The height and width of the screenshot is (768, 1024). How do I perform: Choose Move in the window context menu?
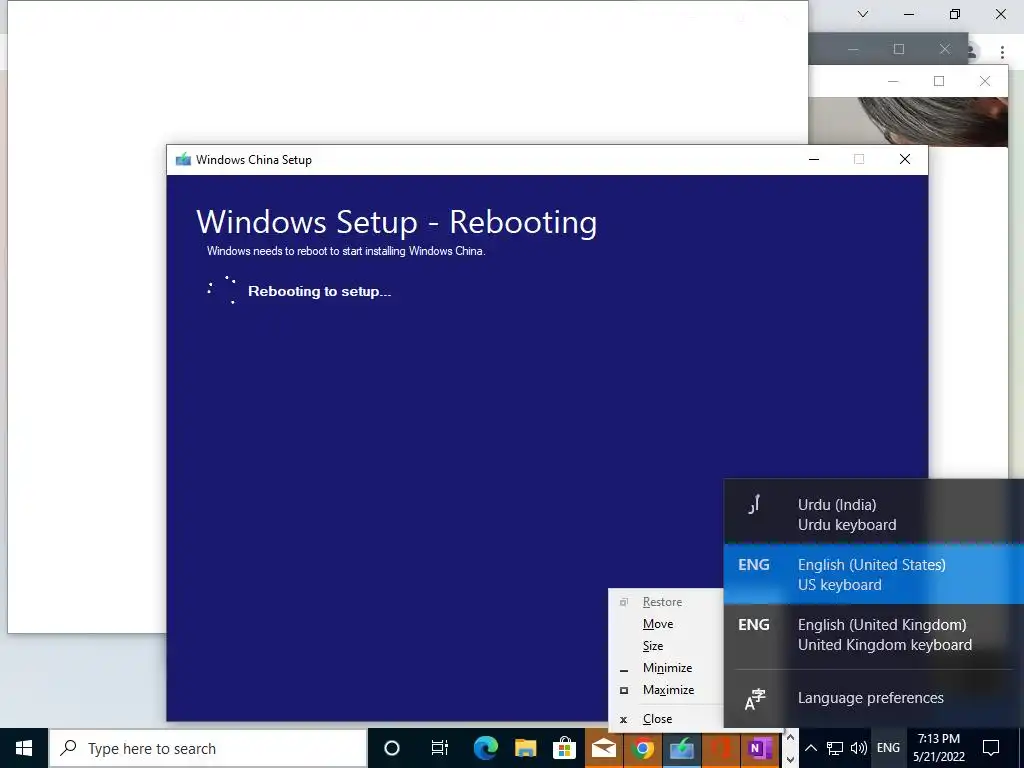tap(666, 624)
